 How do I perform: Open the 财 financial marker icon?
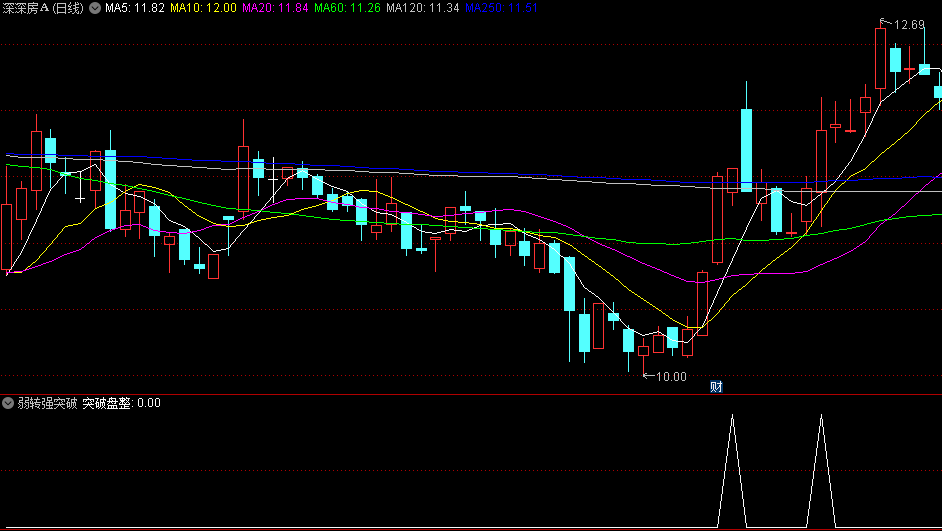coord(716,387)
